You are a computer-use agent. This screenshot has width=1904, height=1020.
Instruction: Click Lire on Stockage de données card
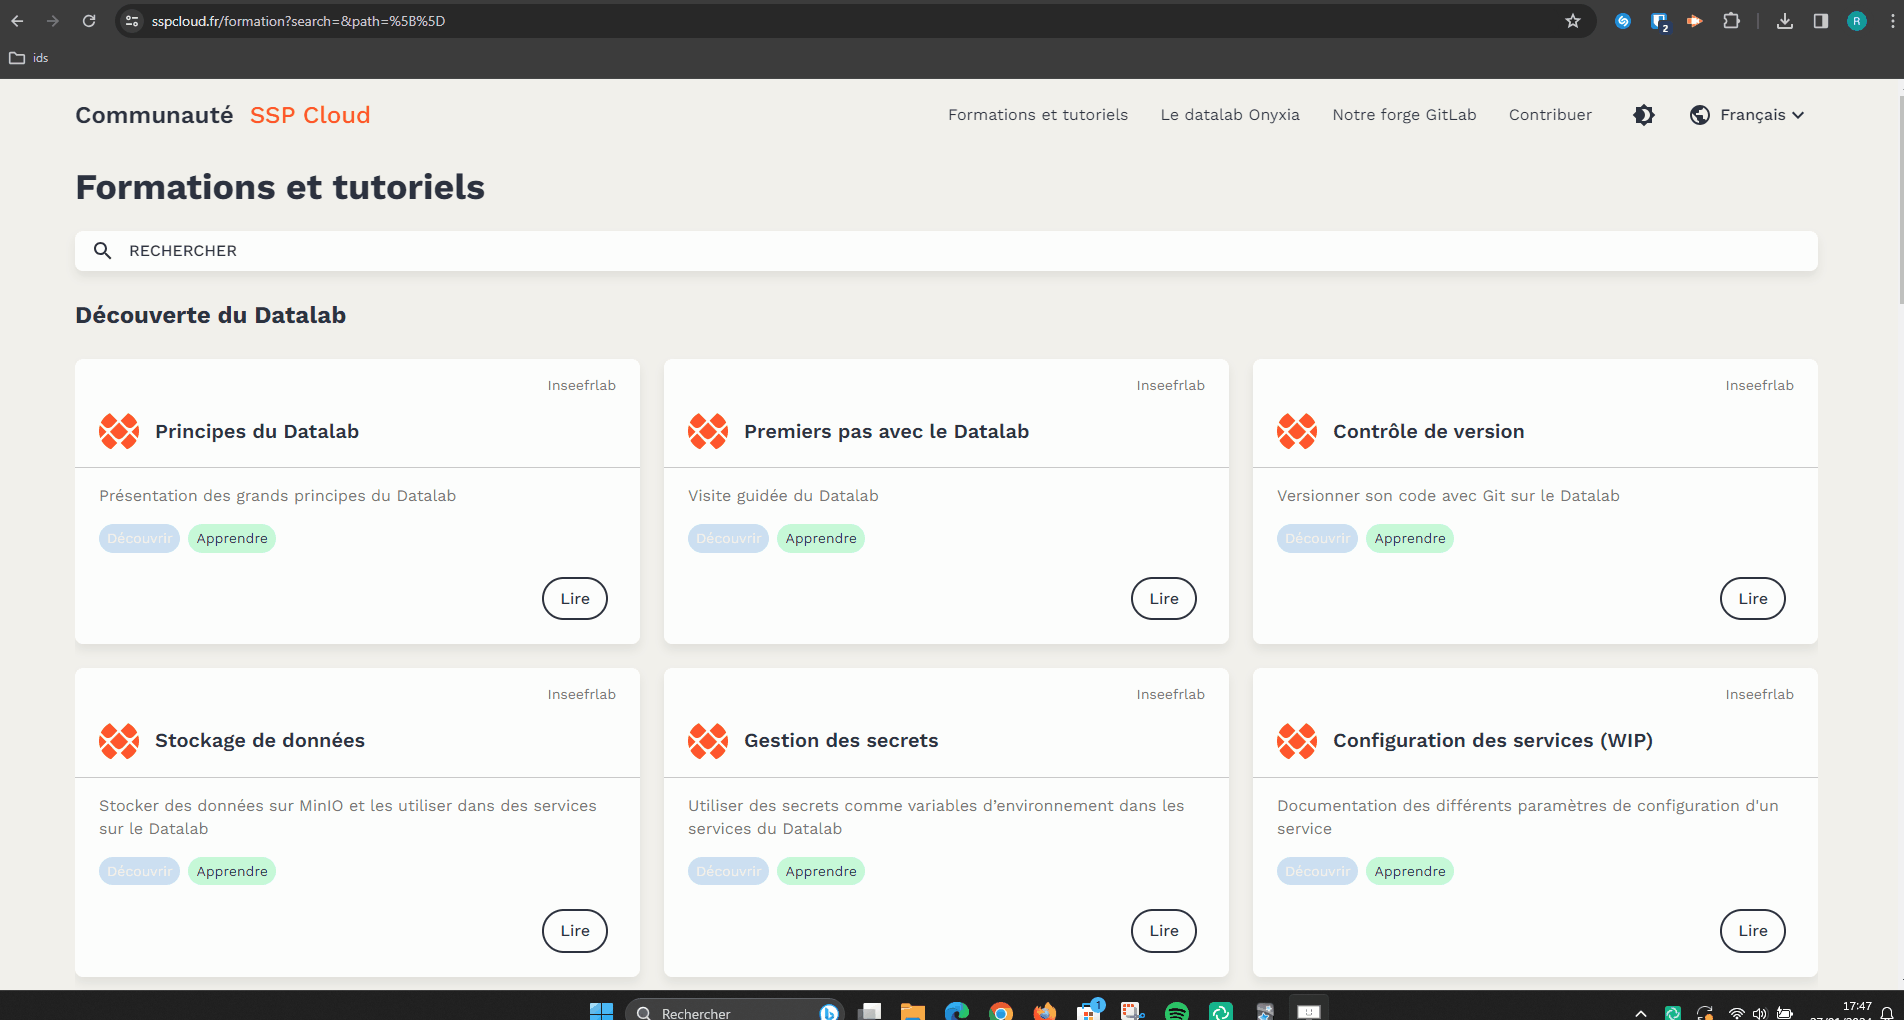575,931
